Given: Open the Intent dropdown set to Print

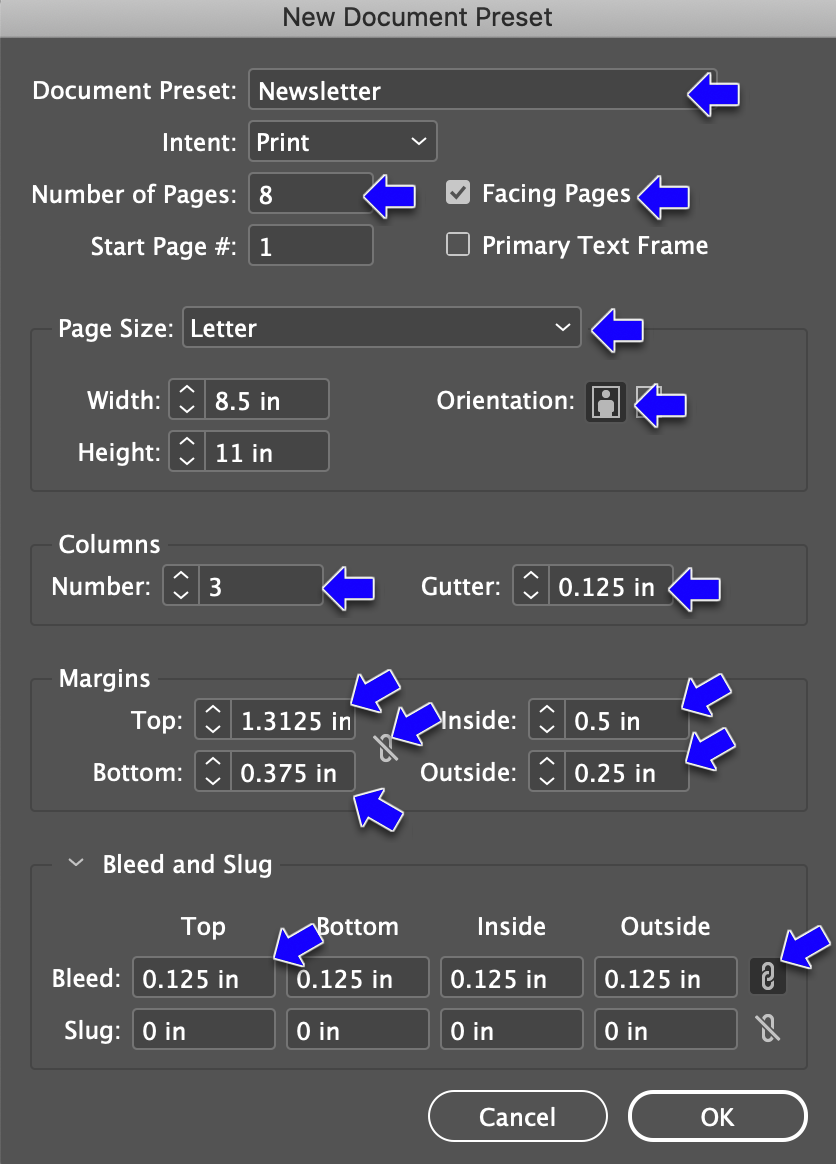Looking at the screenshot, I should [x=343, y=141].
